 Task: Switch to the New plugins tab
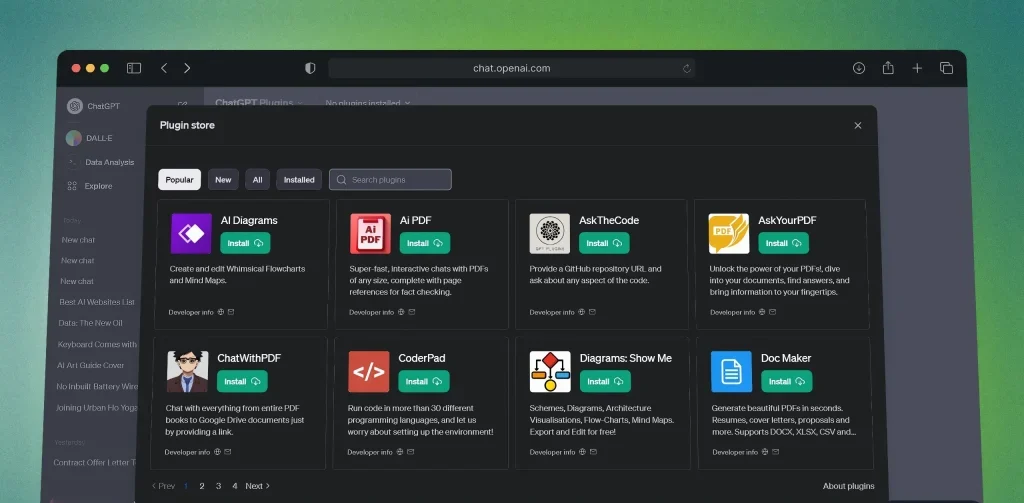[223, 180]
